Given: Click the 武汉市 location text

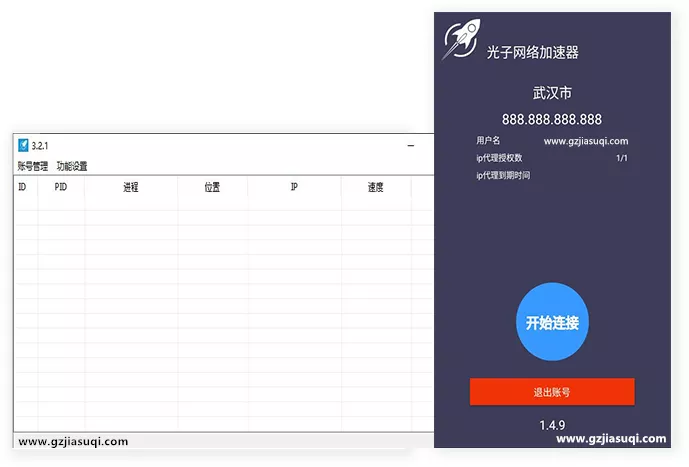Looking at the screenshot, I should 552,93.
